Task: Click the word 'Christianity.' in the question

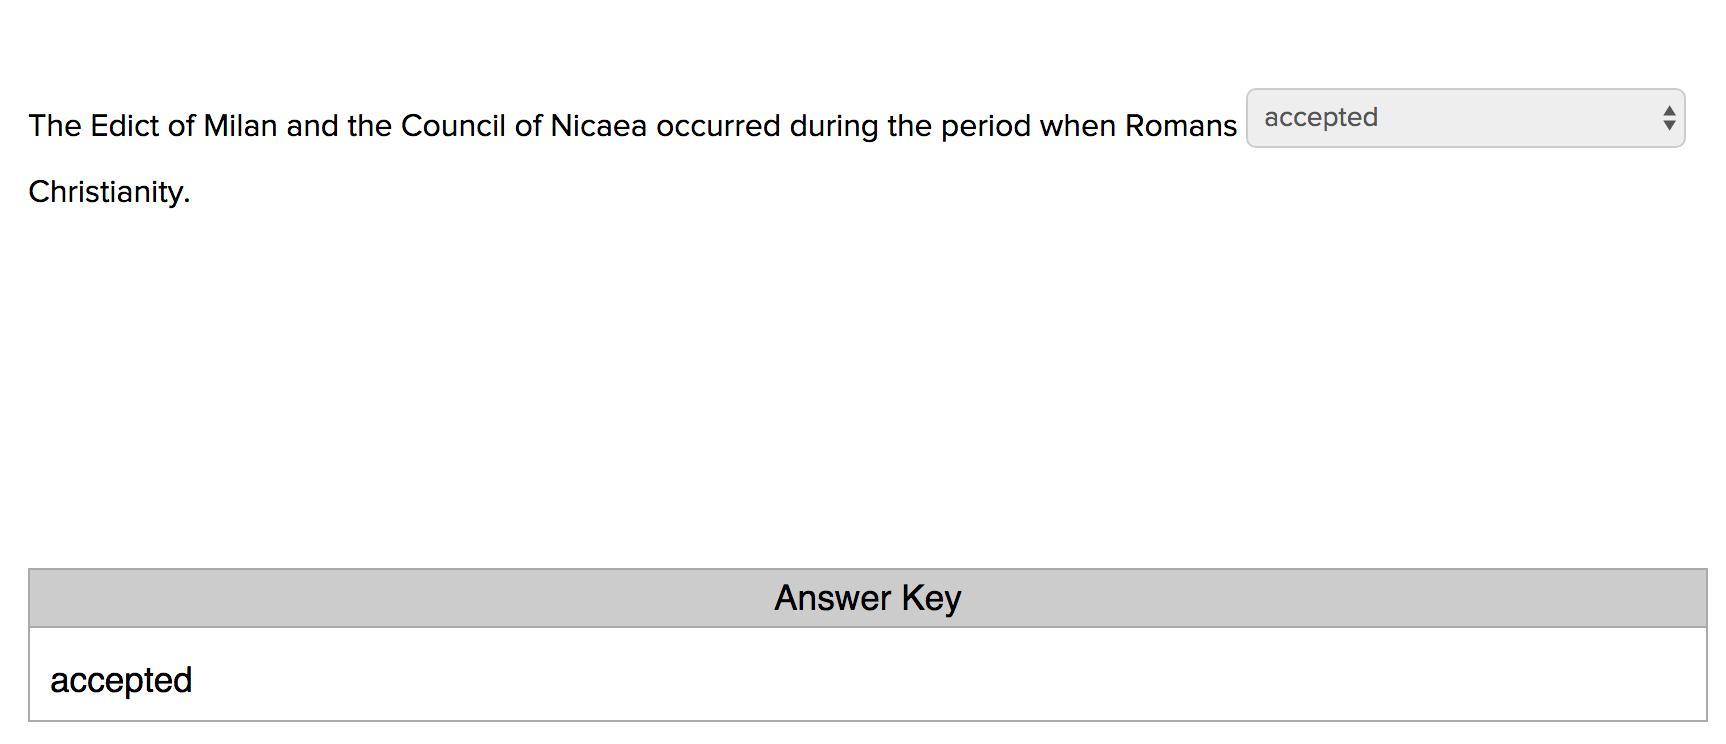Action: 109,191
